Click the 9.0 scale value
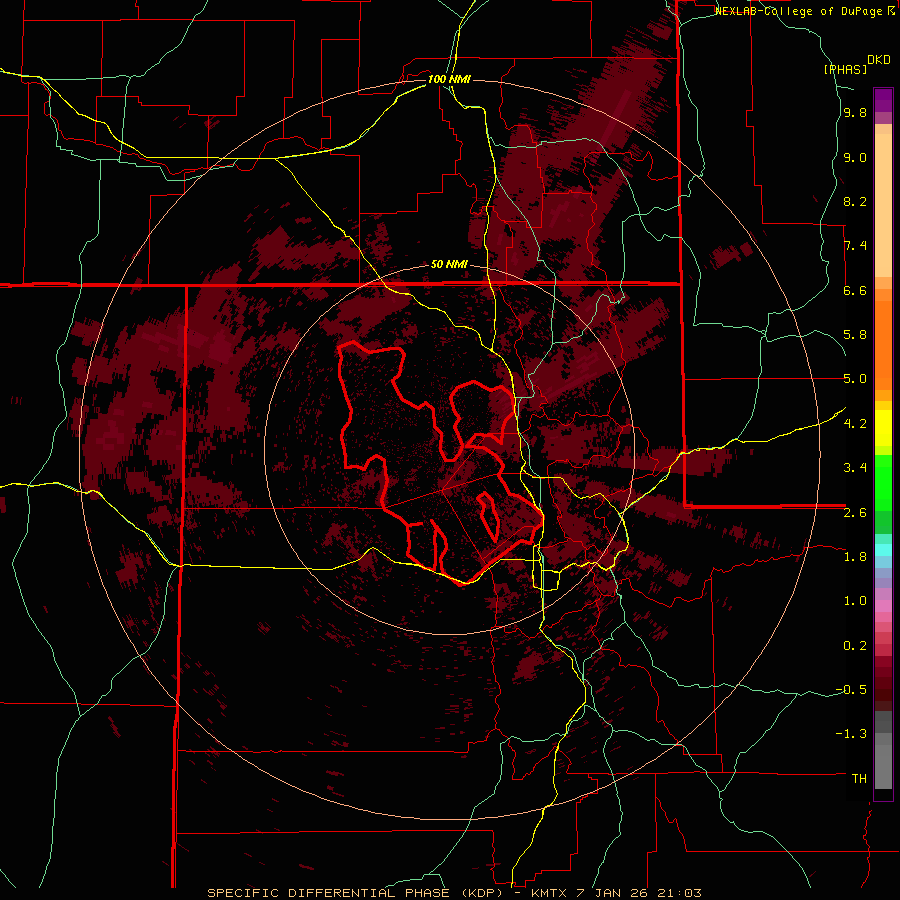The height and width of the screenshot is (900, 900). [x=855, y=157]
